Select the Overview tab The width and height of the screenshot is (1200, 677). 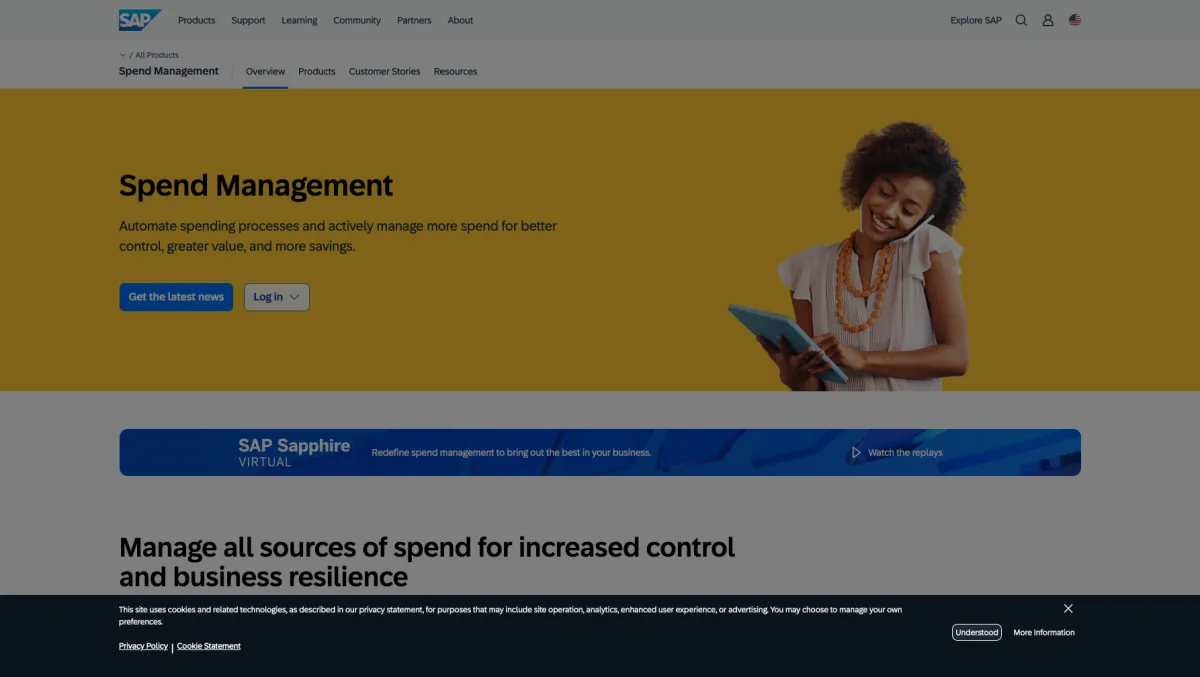tap(265, 71)
